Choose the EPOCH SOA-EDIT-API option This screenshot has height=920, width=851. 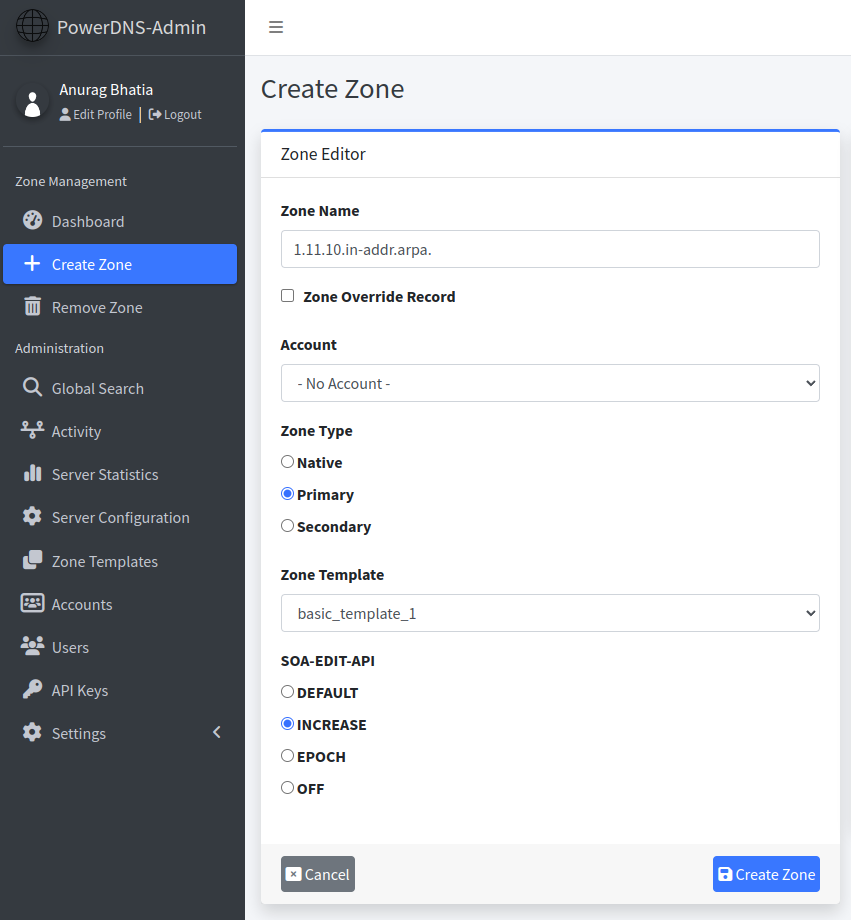pos(287,756)
